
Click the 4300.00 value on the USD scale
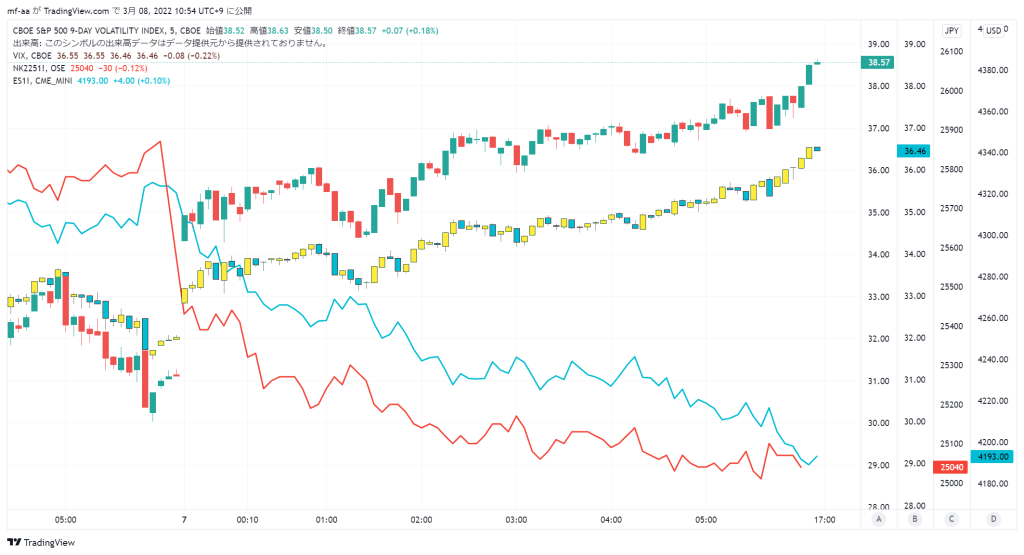[993, 235]
